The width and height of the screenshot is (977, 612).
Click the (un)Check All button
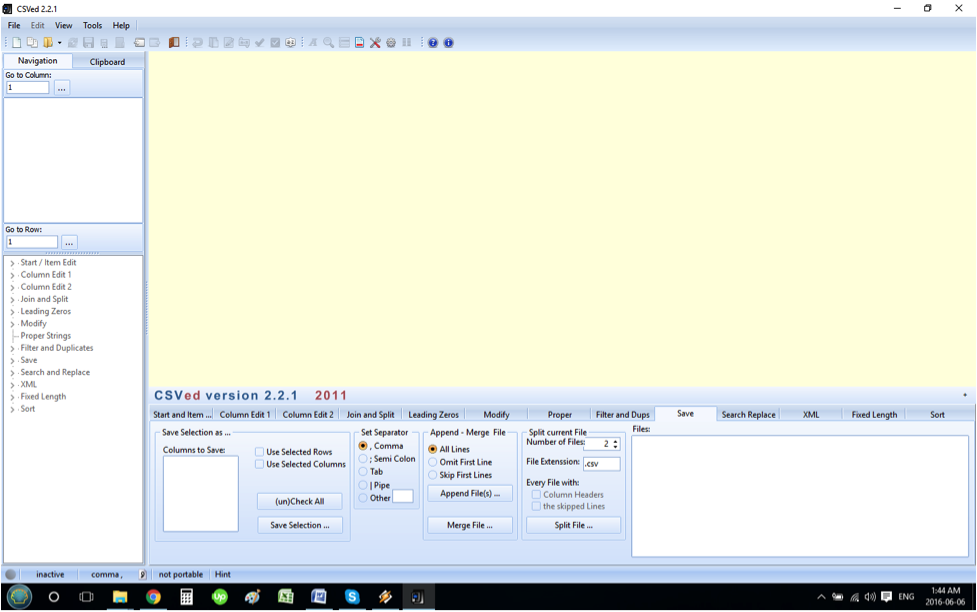[300, 501]
